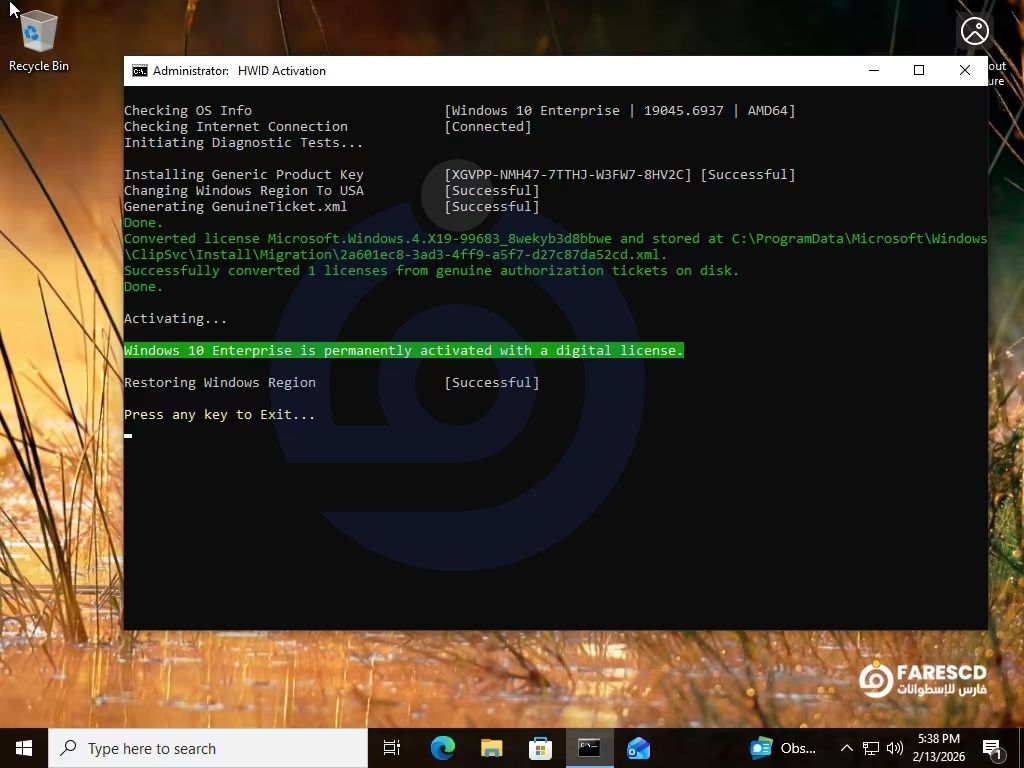Open File Explorer from the taskbar

pos(491,748)
